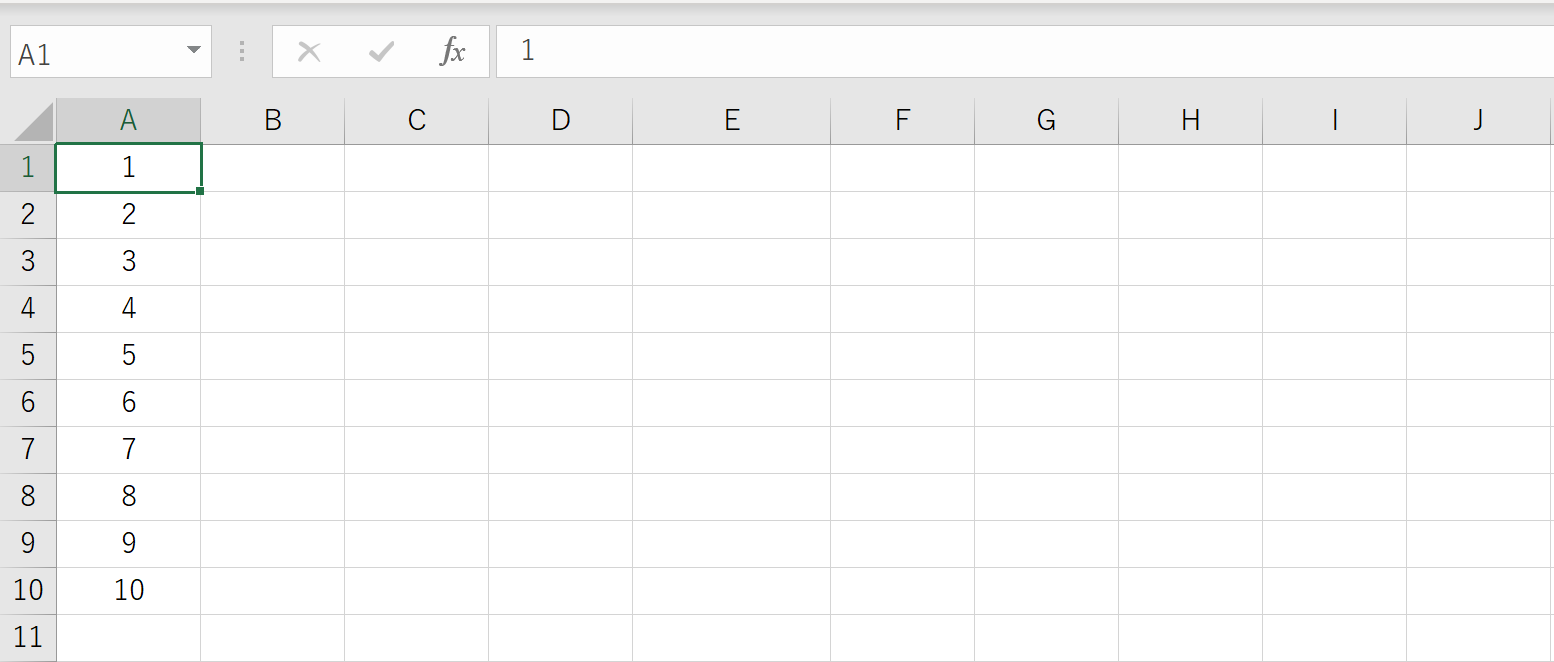The image size is (1554, 662).
Task: Select column A header
Action: pos(128,121)
